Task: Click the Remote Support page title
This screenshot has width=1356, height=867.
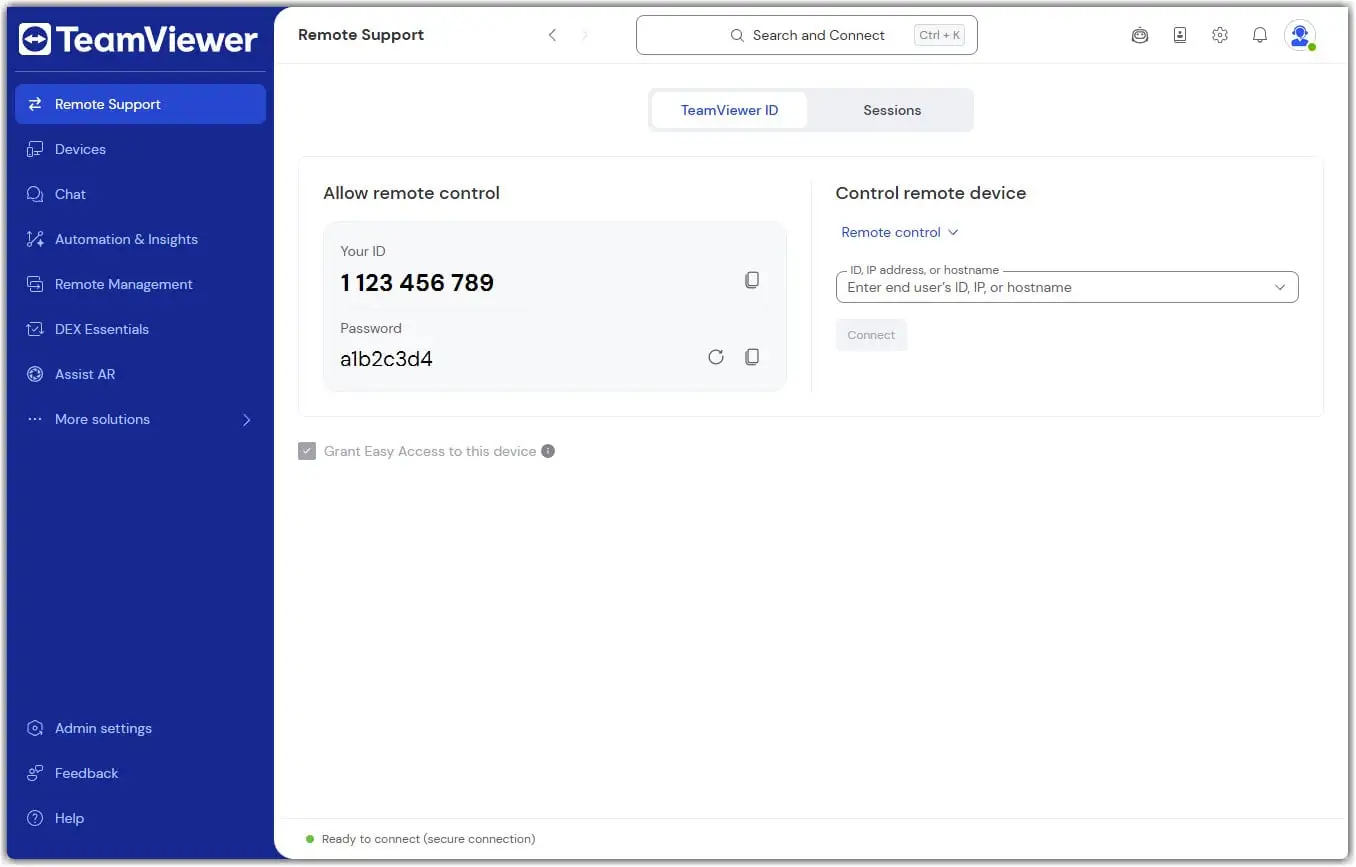Action: 361,35
